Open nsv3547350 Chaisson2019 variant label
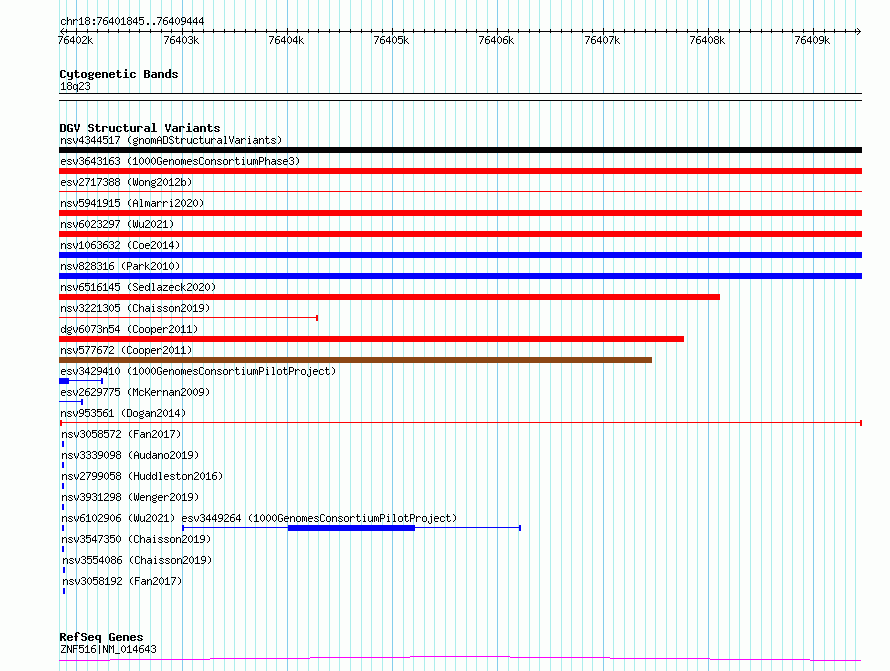 point(136,539)
